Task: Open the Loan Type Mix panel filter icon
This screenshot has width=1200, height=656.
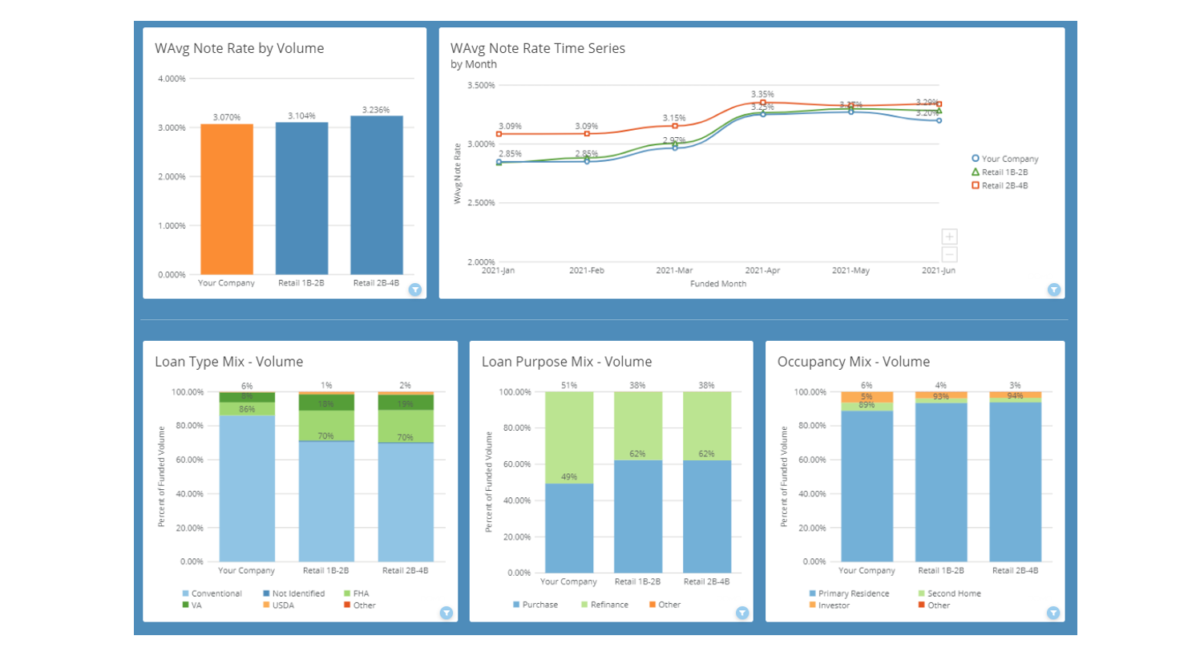Action: pos(446,613)
